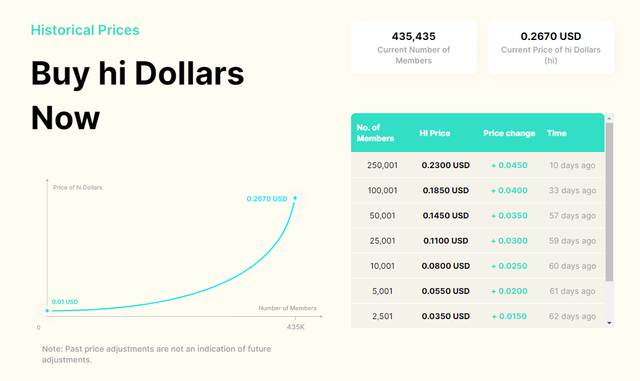This screenshot has width=640, height=381.
Task: Click the + 0.0350 price change value
Action: click(509, 216)
